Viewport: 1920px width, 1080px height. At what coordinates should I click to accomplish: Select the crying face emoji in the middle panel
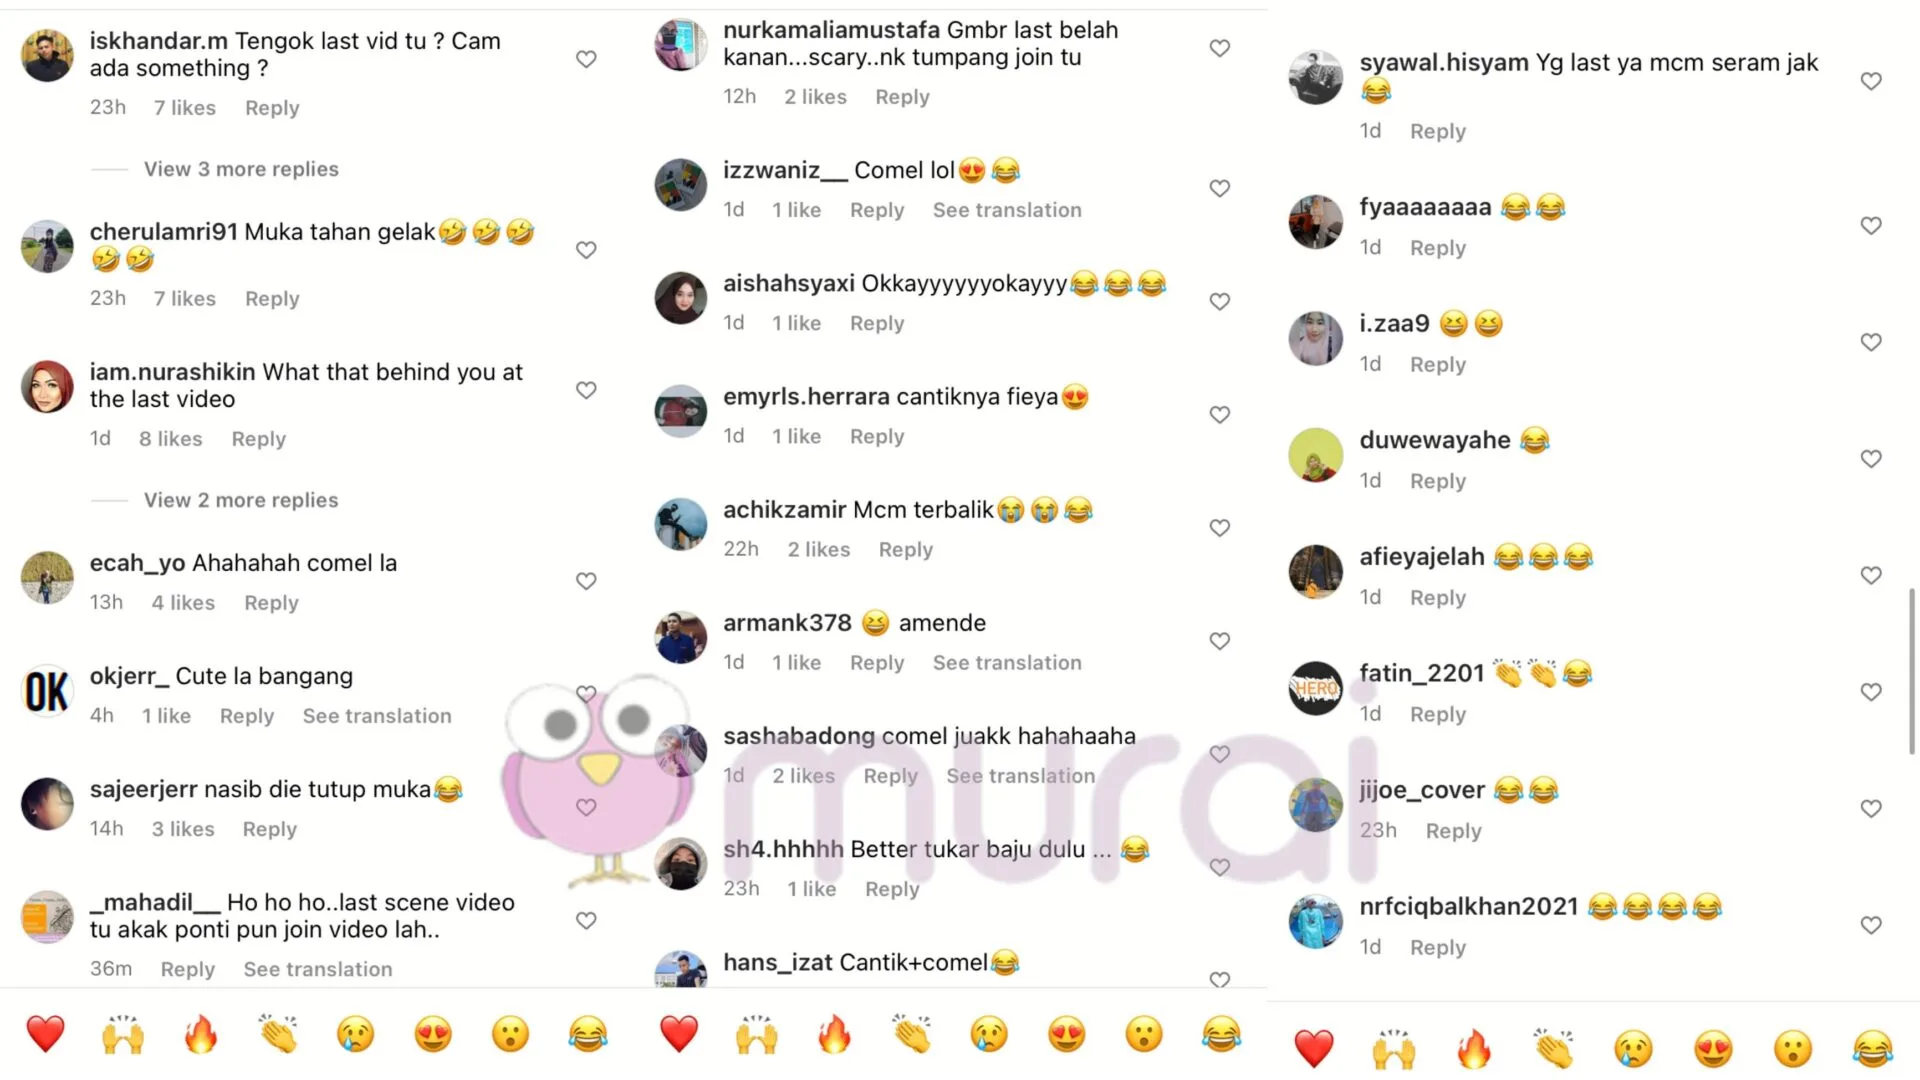pos(989,1034)
